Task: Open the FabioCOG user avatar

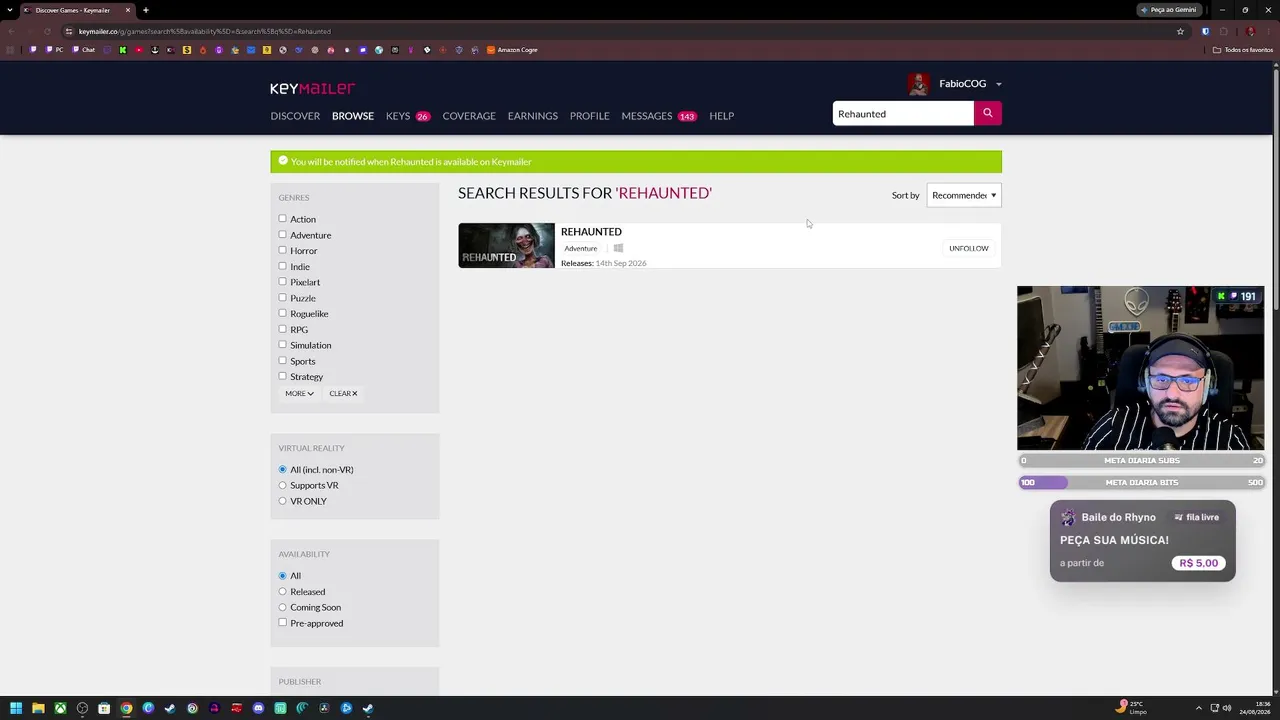Action: 918,84
